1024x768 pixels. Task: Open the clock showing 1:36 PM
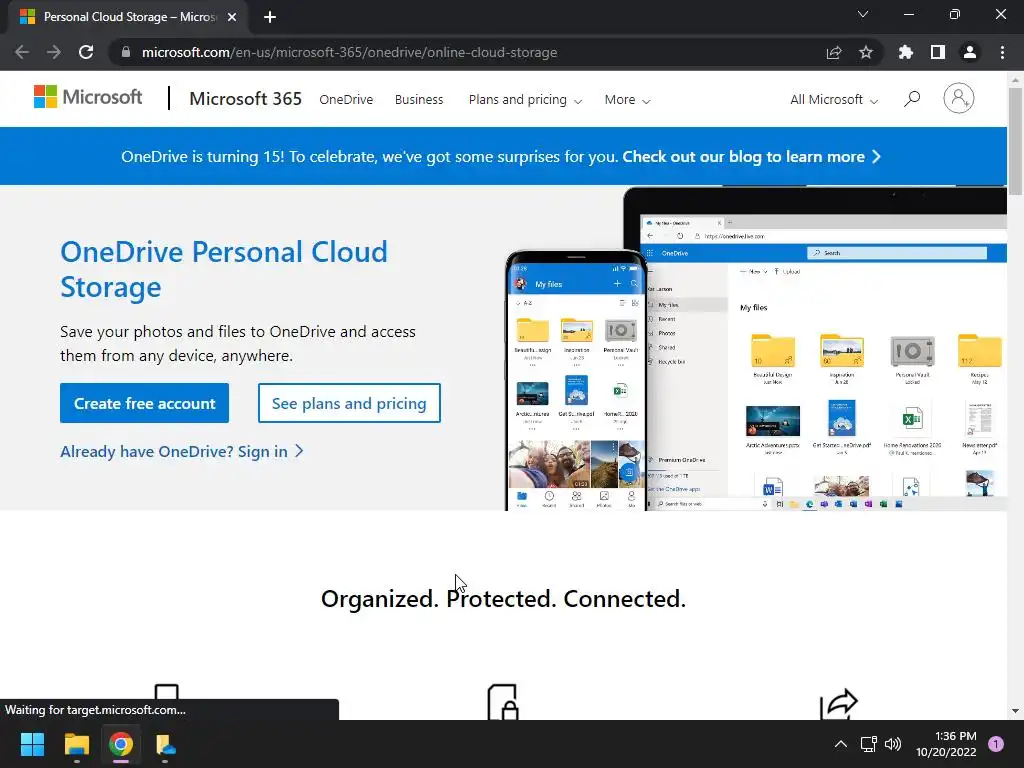(946, 744)
